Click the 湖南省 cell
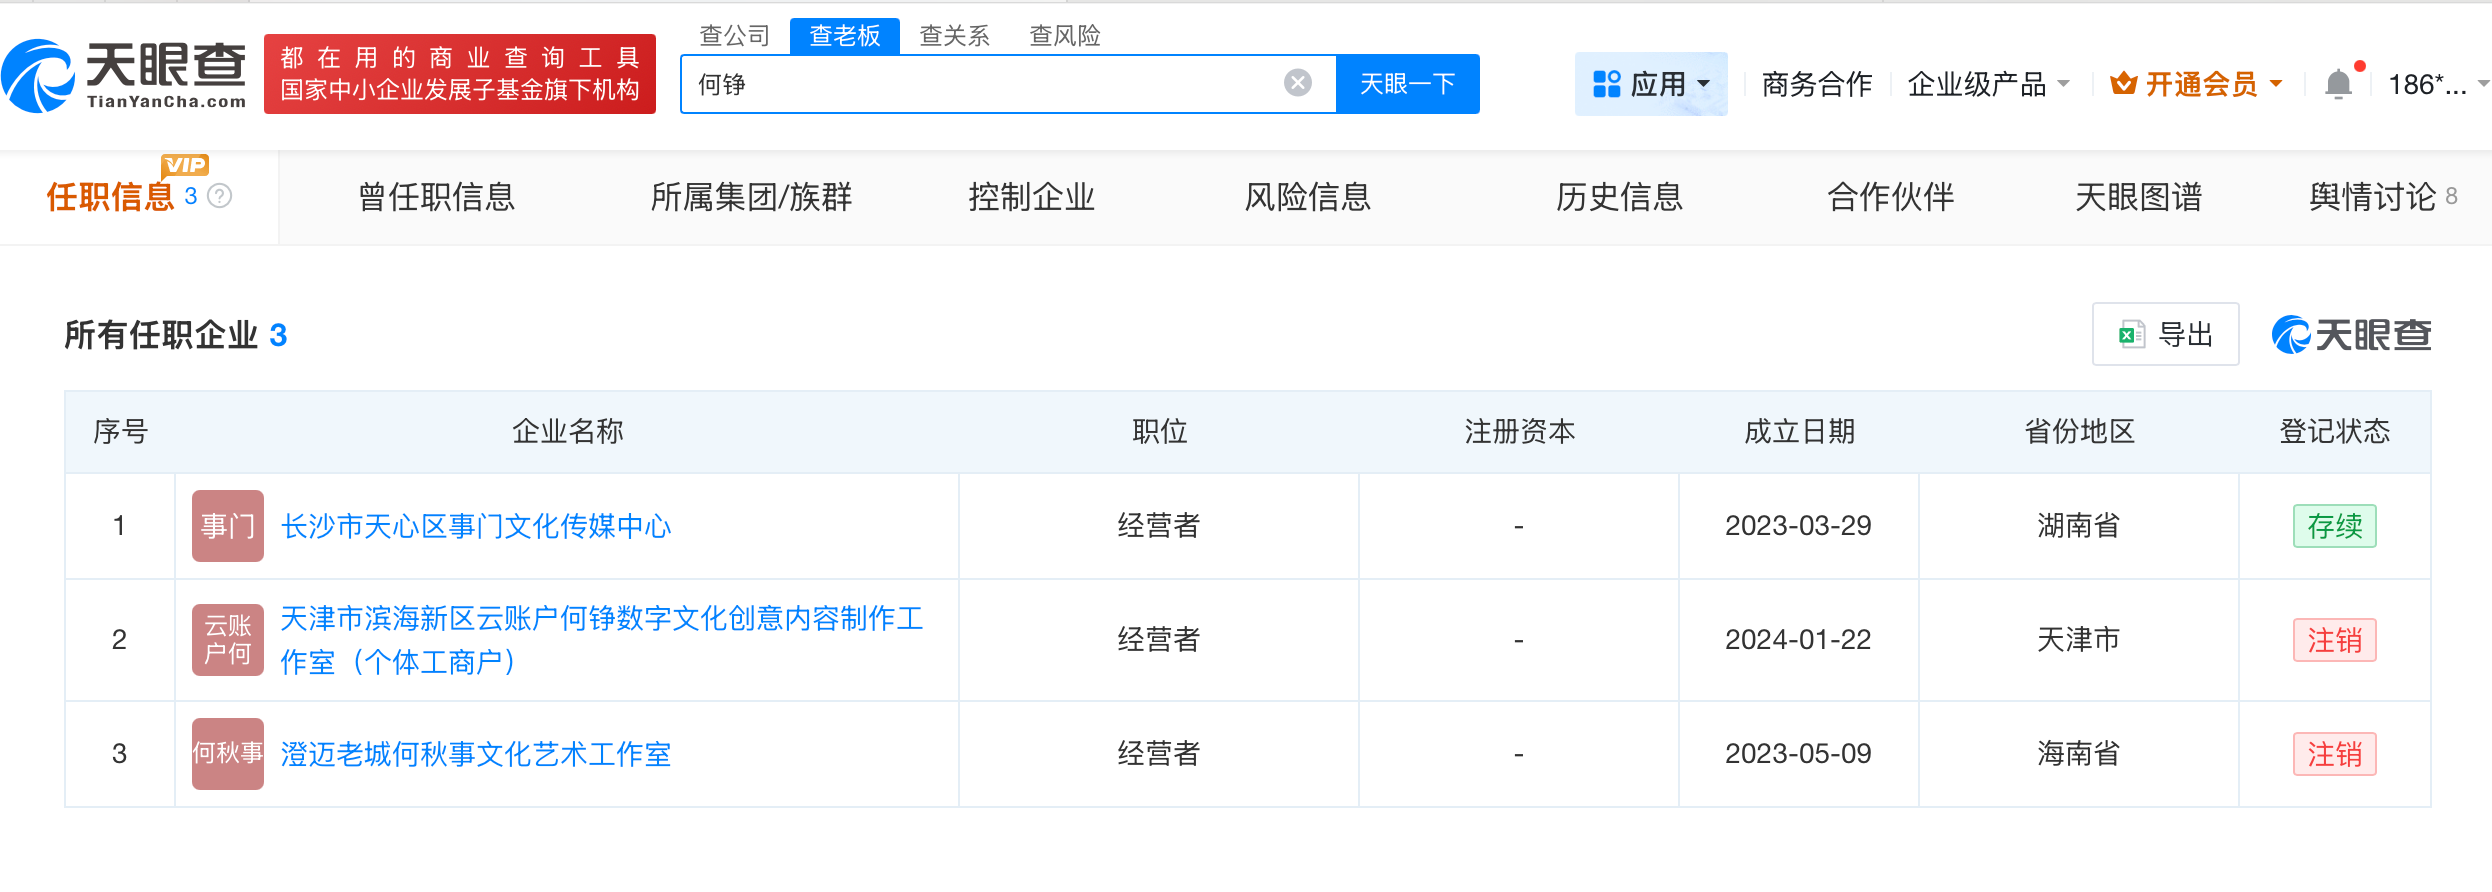This screenshot has width=2492, height=892. pos(2079,526)
